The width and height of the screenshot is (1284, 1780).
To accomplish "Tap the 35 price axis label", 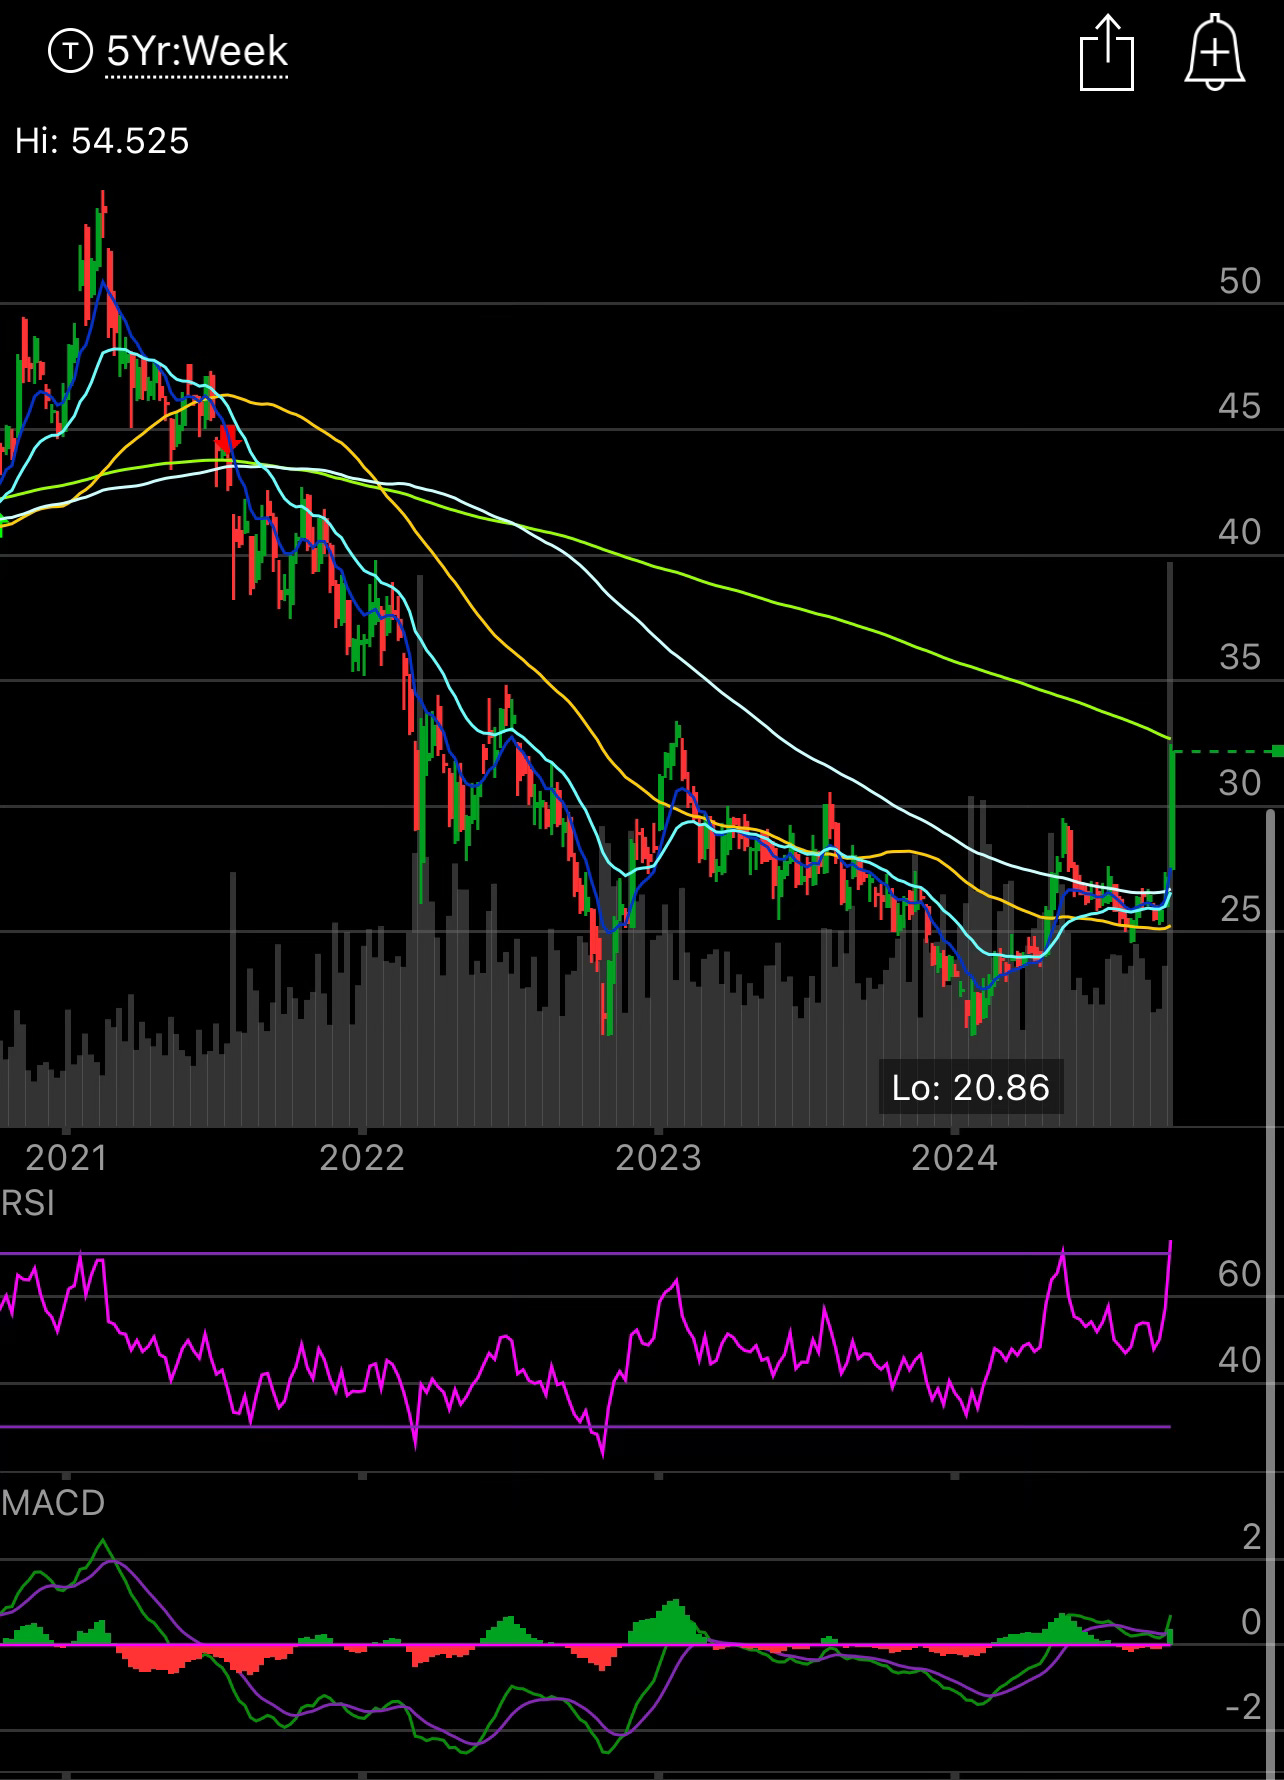I will [x=1240, y=657].
